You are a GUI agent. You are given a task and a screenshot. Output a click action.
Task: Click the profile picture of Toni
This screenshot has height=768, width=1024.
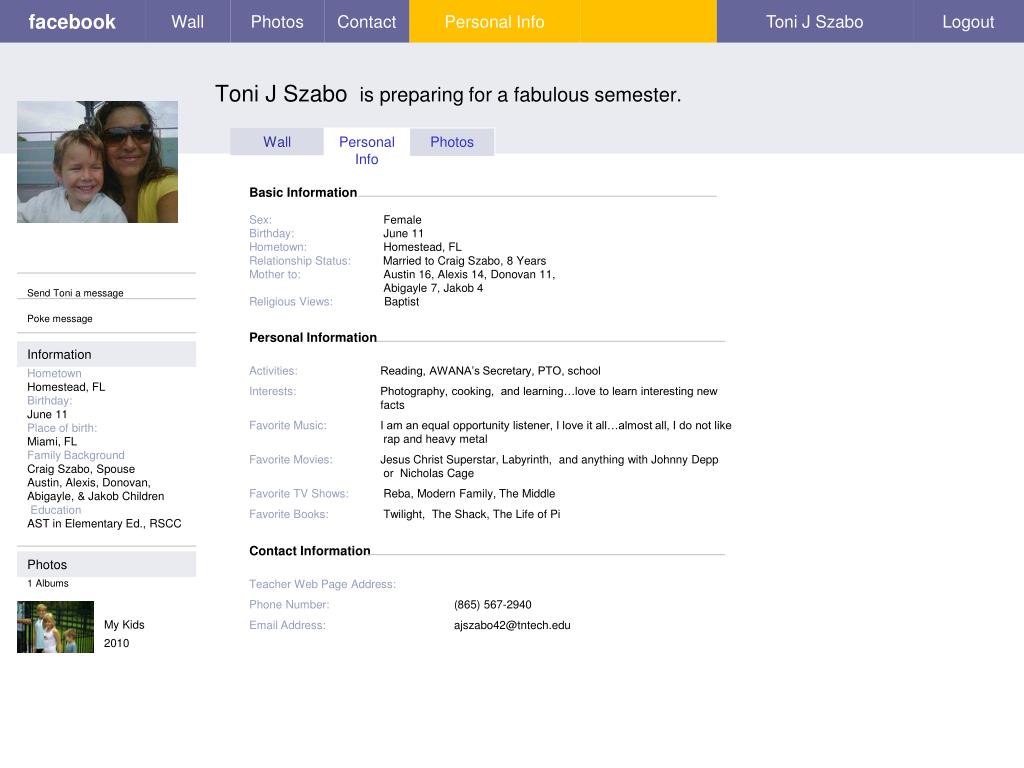pos(97,162)
